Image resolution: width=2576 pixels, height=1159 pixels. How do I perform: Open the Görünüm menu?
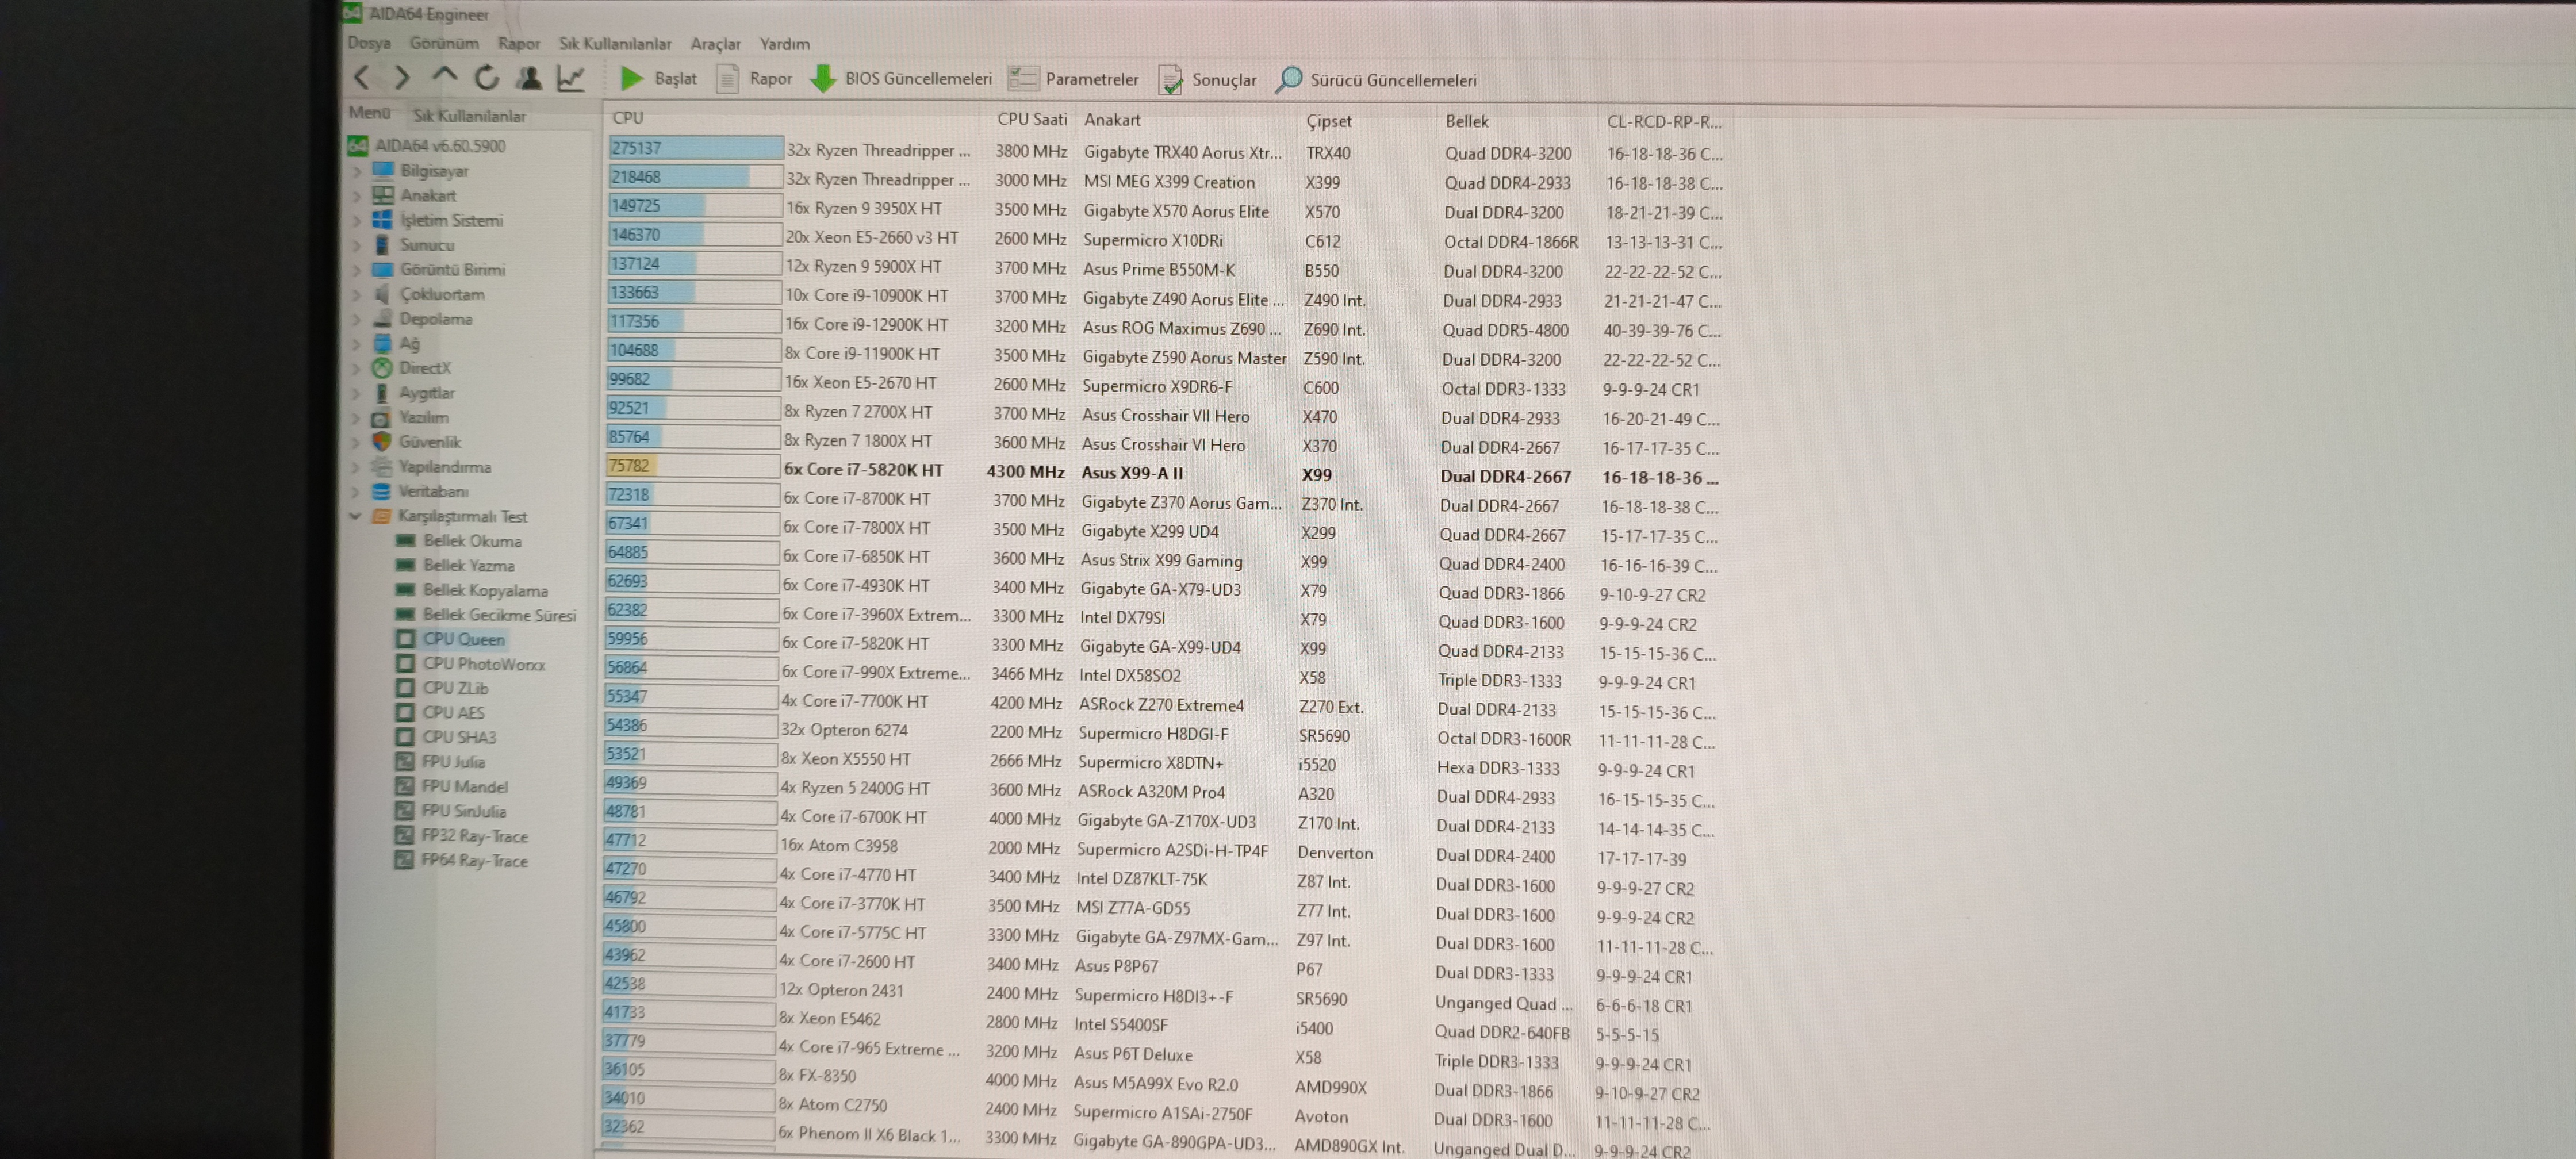[444, 43]
